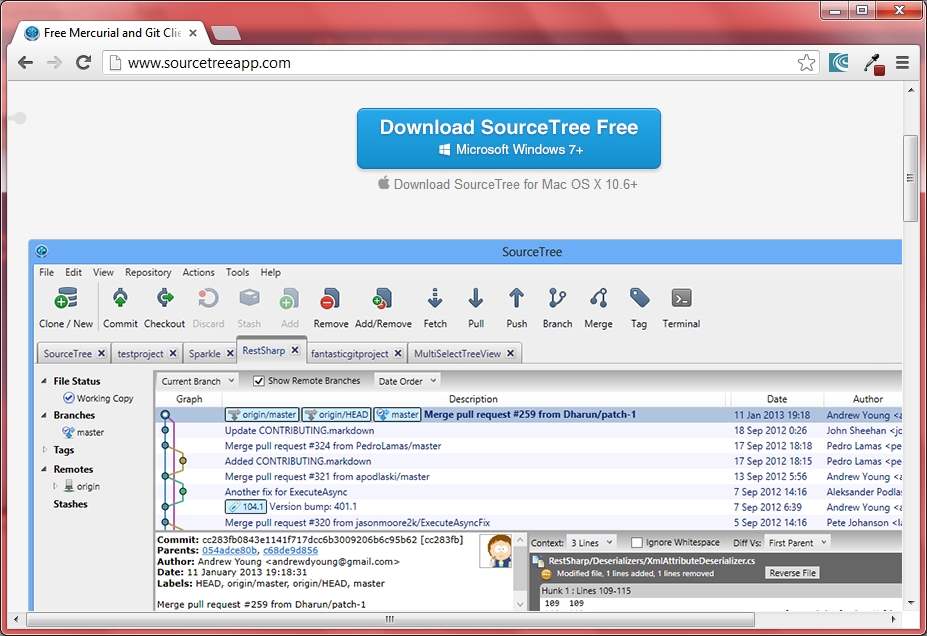Open the Diff Vs First Parent dropdown
The width and height of the screenshot is (927, 636).
[796, 542]
